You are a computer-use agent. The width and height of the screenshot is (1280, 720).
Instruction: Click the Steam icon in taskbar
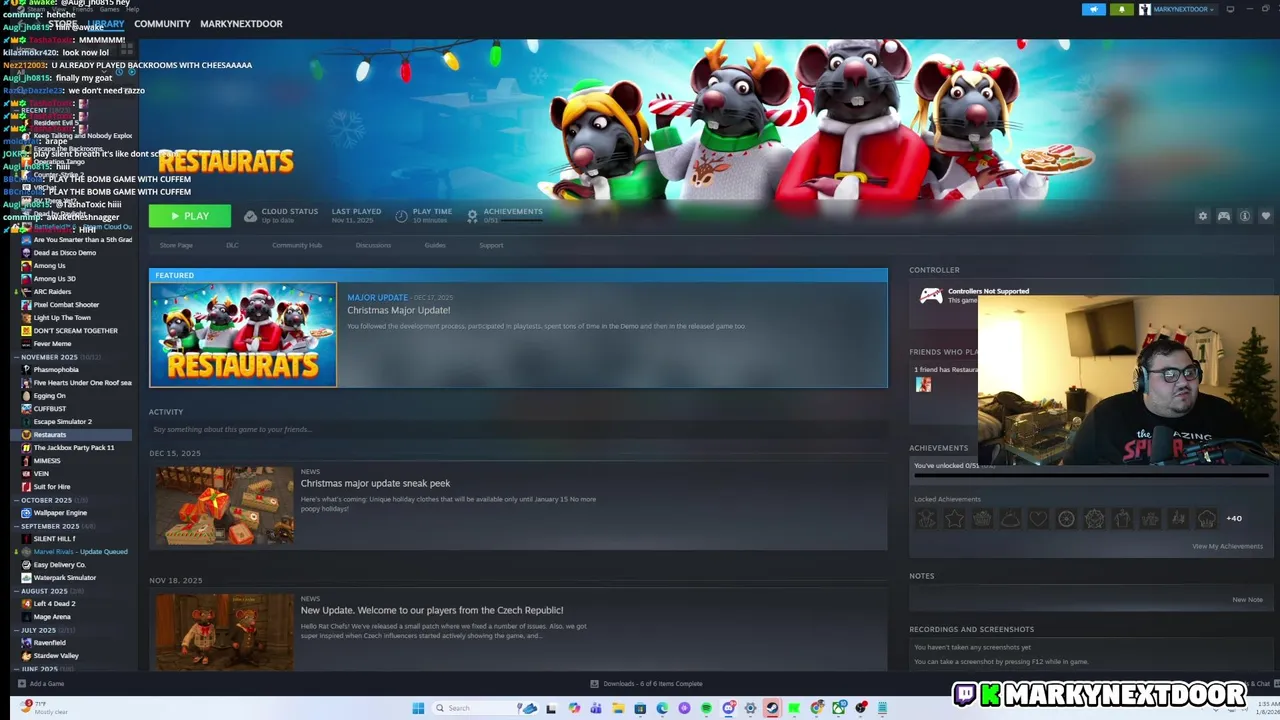point(772,708)
